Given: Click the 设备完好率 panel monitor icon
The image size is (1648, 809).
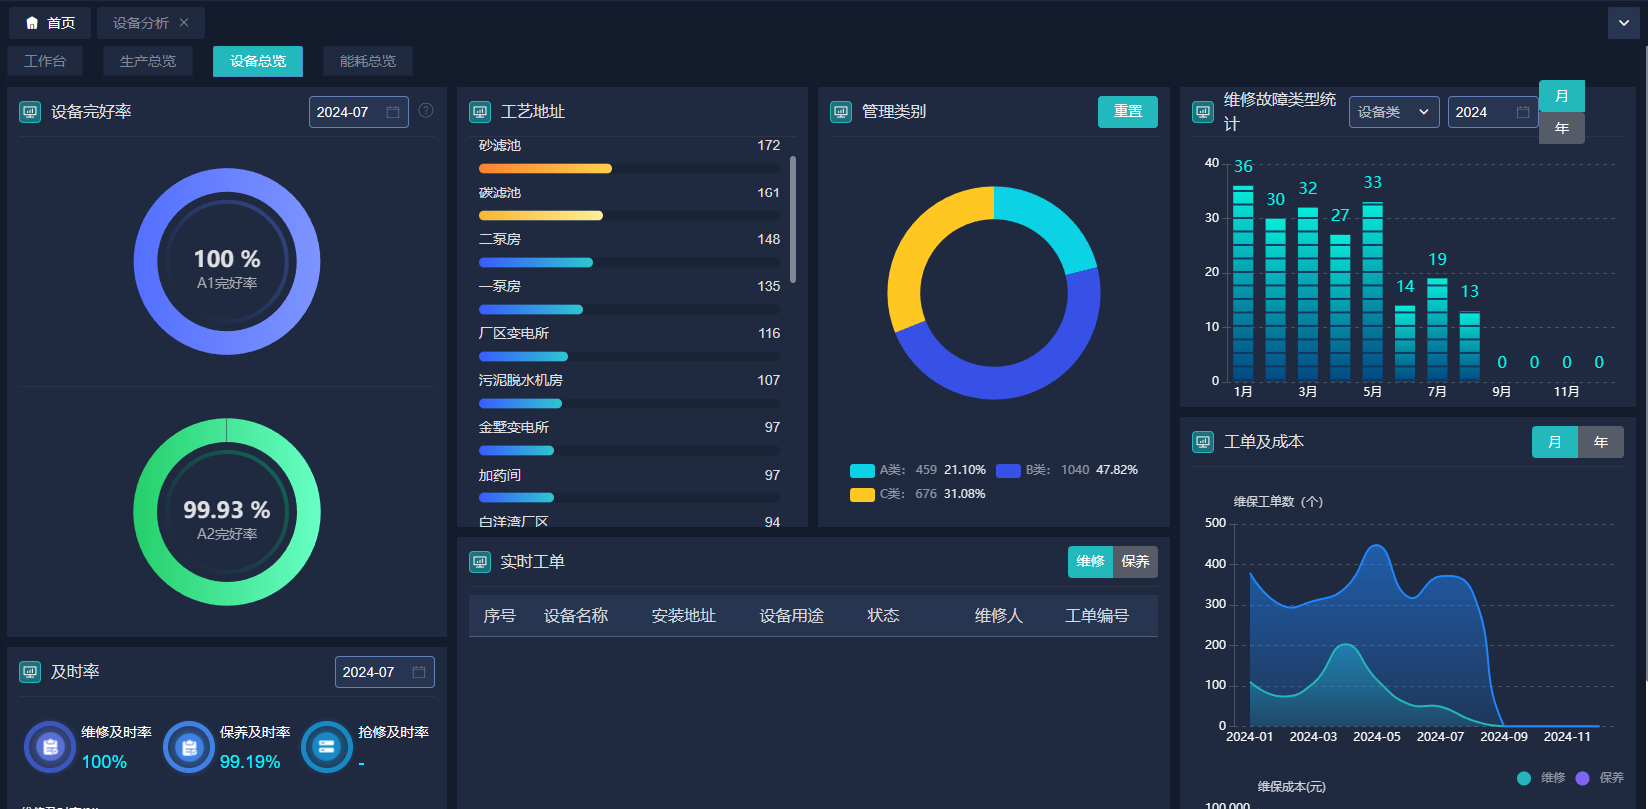Looking at the screenshot, I should [30, 112].
